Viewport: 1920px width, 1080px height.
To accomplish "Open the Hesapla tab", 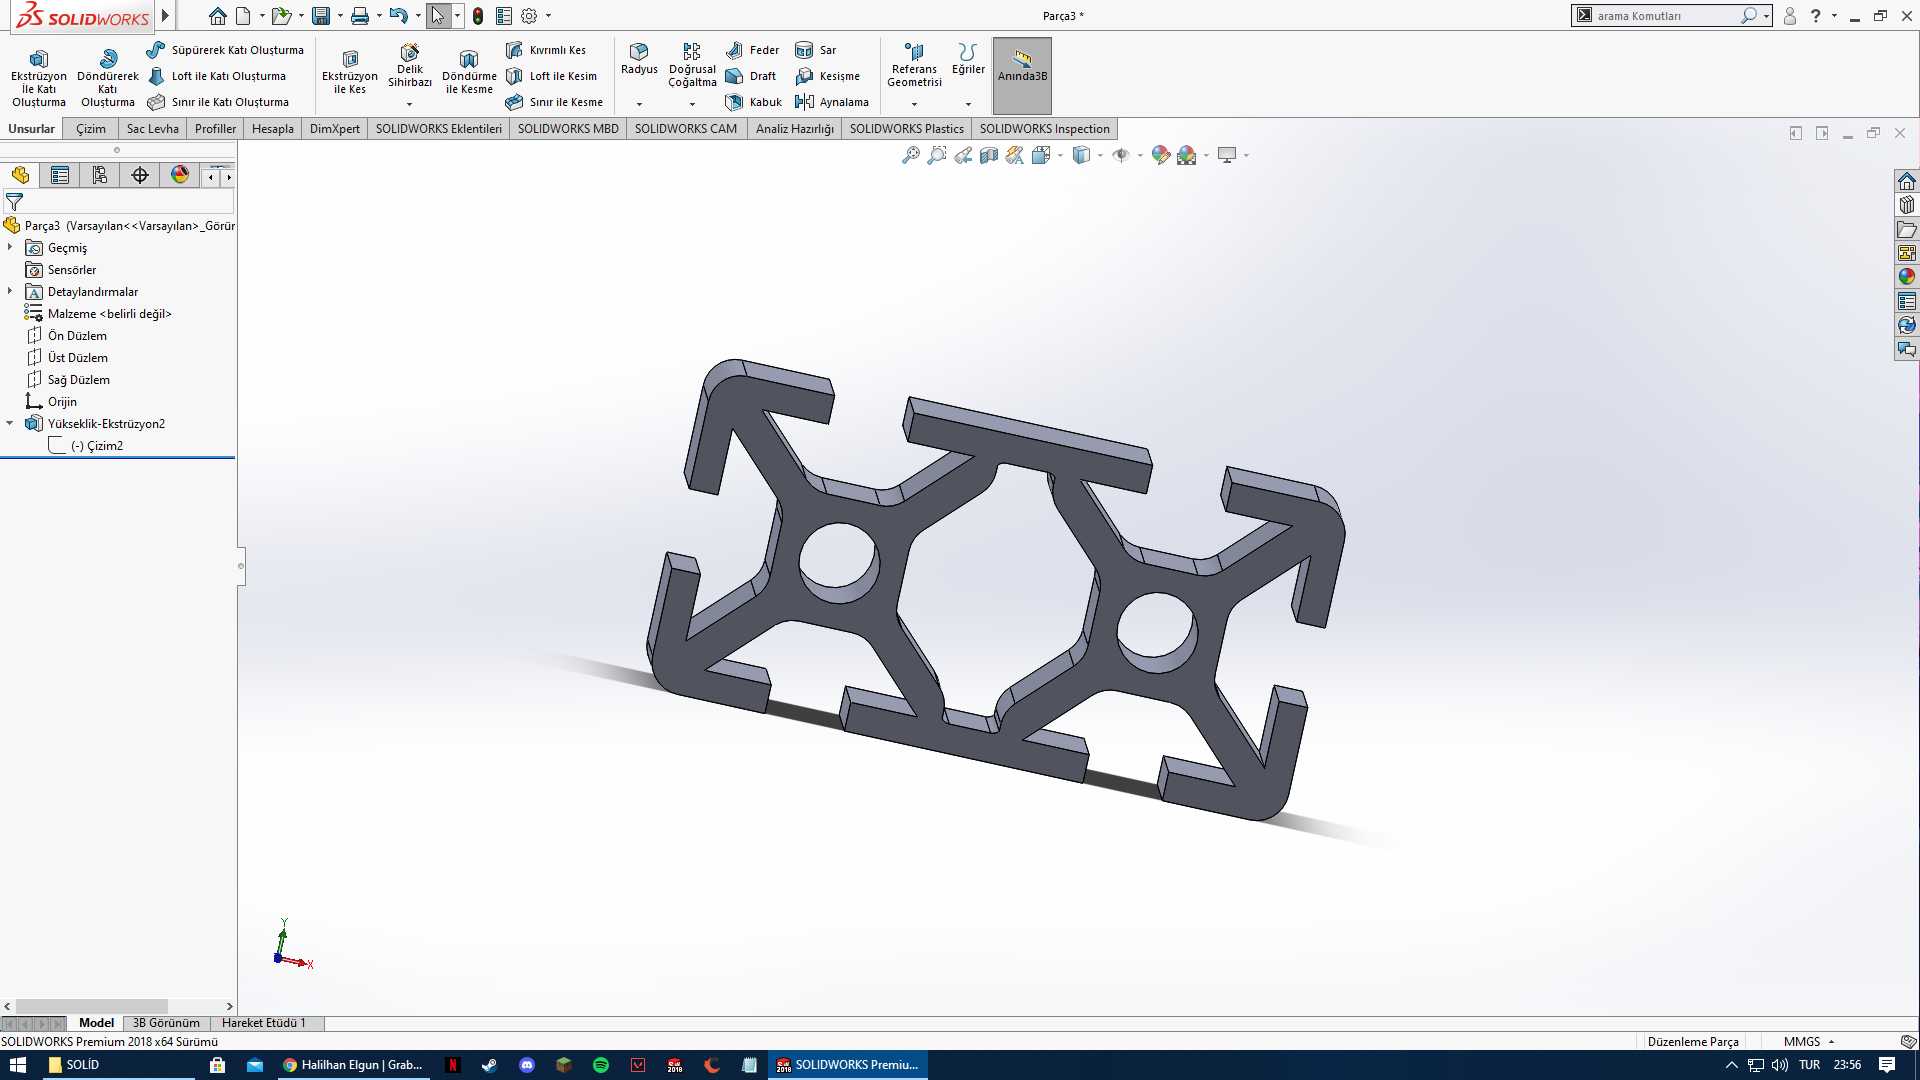I will [273, 129].
